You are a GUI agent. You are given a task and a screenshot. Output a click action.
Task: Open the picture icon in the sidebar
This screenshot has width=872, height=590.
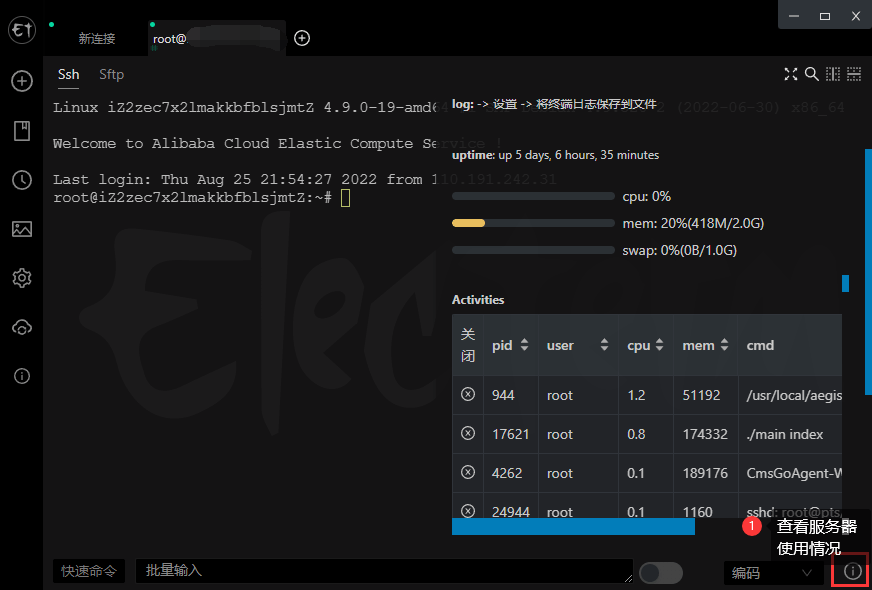[x=22, y=229]
